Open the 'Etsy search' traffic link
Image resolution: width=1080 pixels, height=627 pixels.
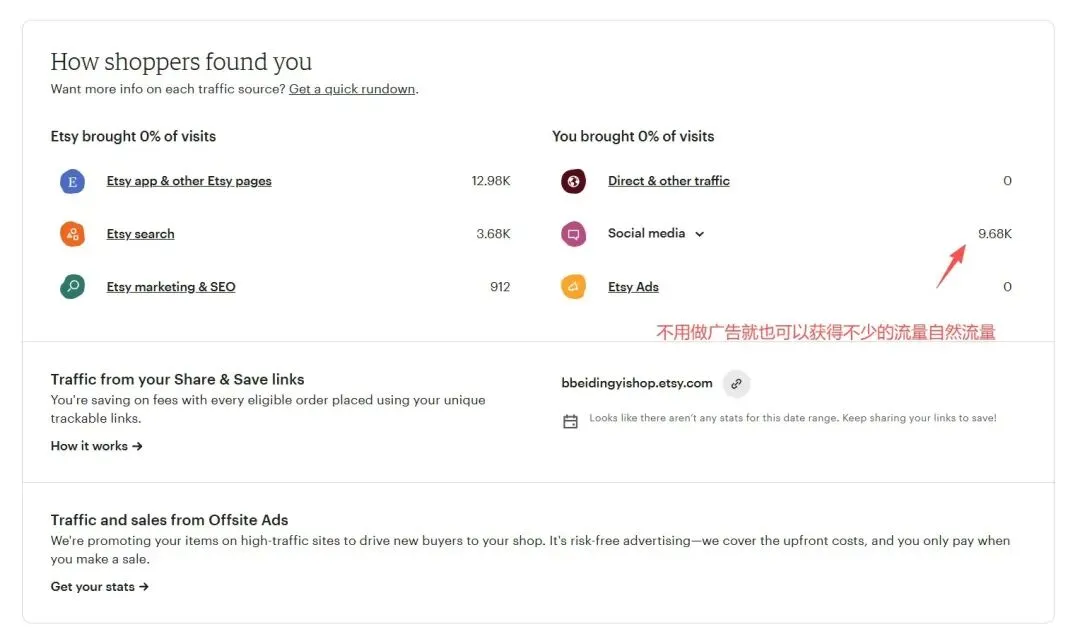140,234
